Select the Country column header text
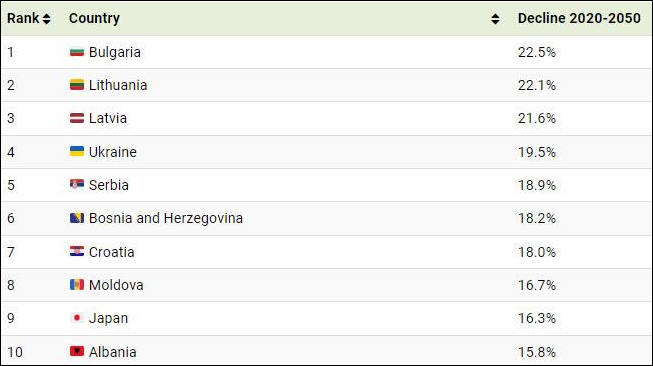The width and height of the screenshot is (653, 366). [x=94, y=18]
